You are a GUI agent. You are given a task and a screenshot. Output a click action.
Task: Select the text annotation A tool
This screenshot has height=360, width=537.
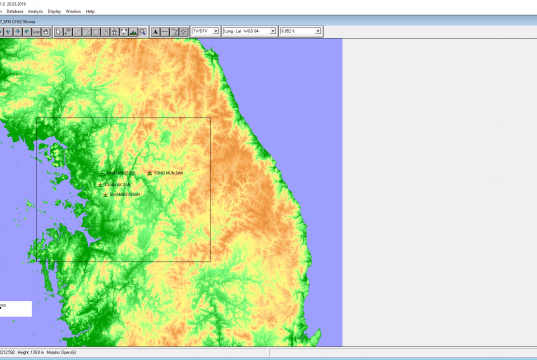pyautogui.click(x=155, y=32)
